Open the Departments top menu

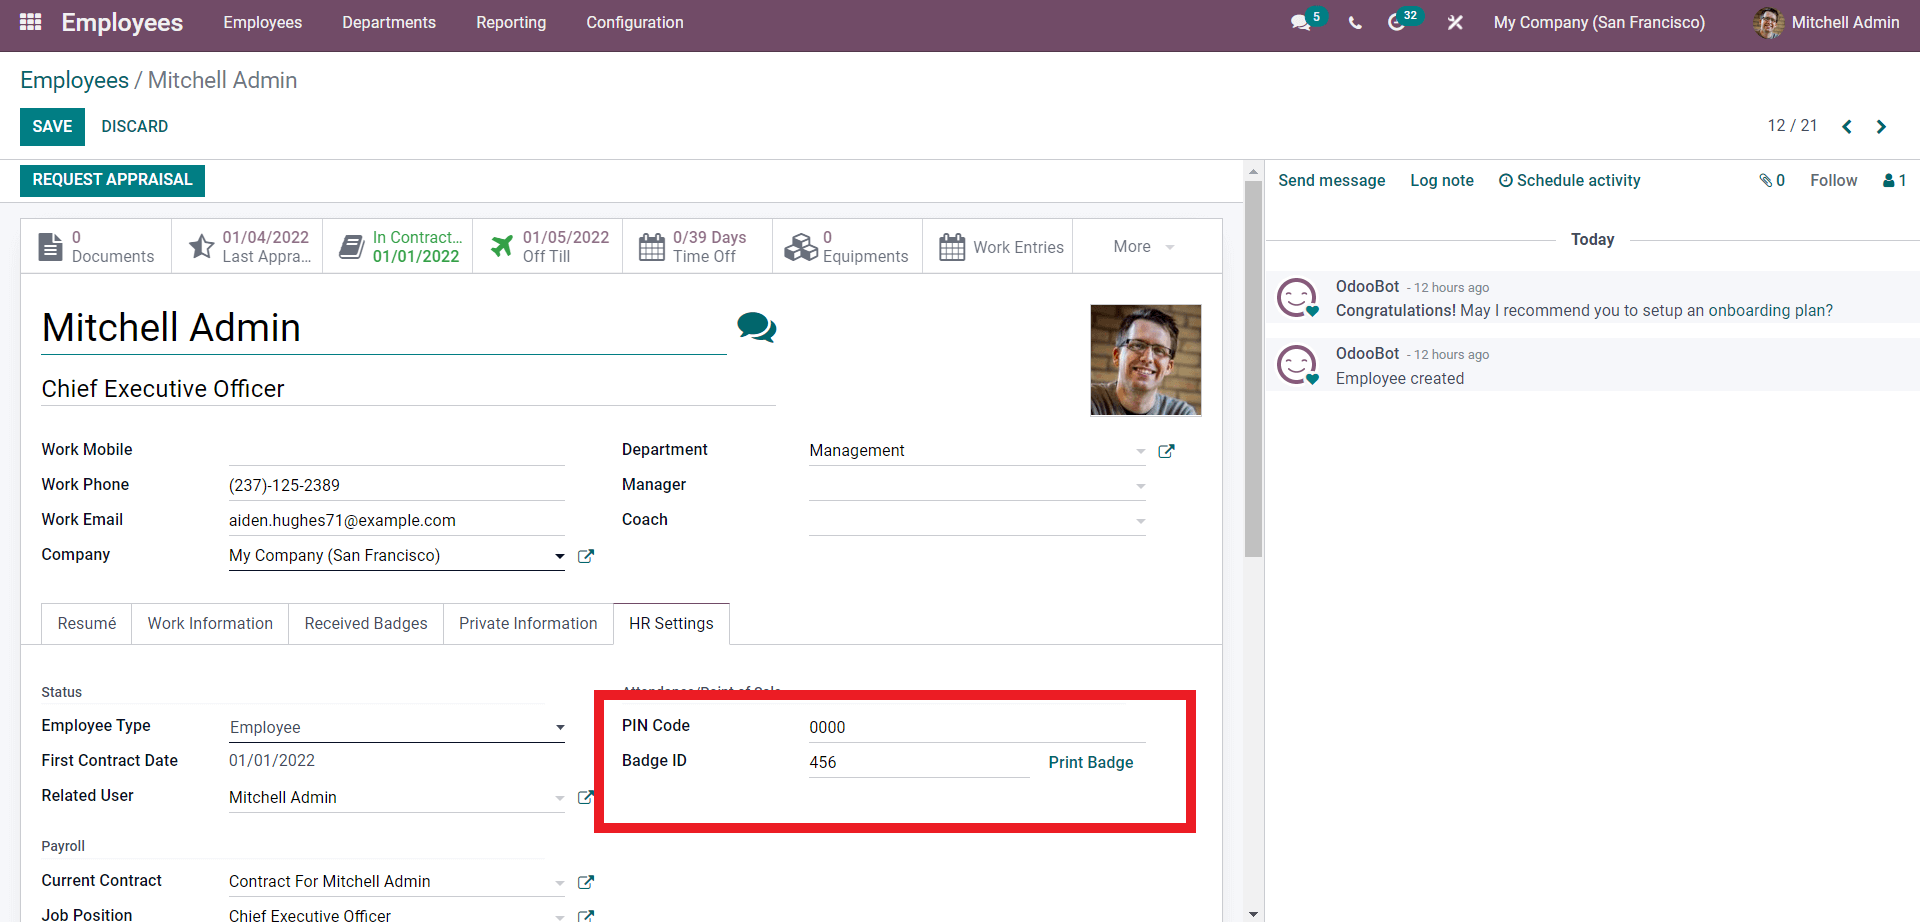pos(389,22)
